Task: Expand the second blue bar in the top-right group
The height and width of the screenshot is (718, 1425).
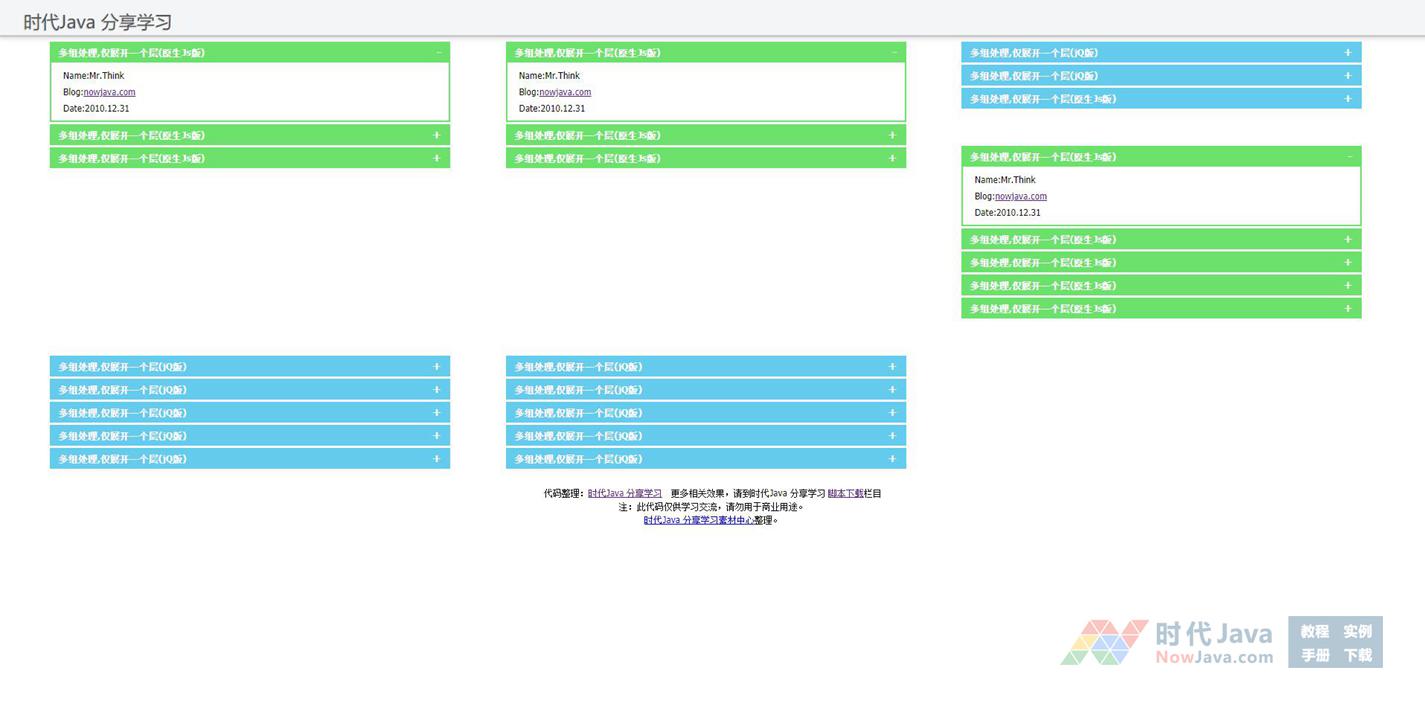Action: [1160, 76]
